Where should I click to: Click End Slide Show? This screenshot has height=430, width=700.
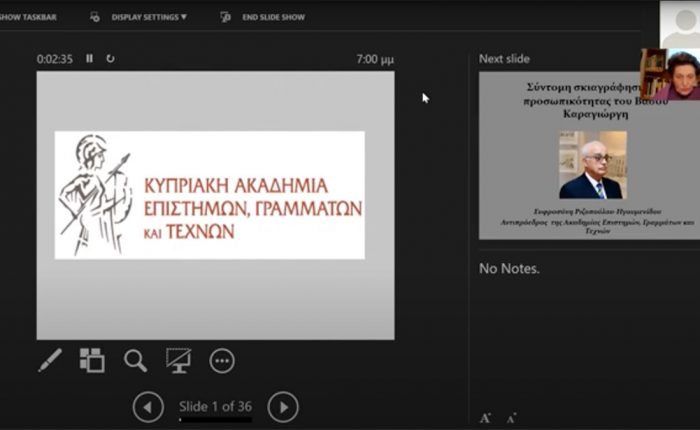tap(274, 17)
